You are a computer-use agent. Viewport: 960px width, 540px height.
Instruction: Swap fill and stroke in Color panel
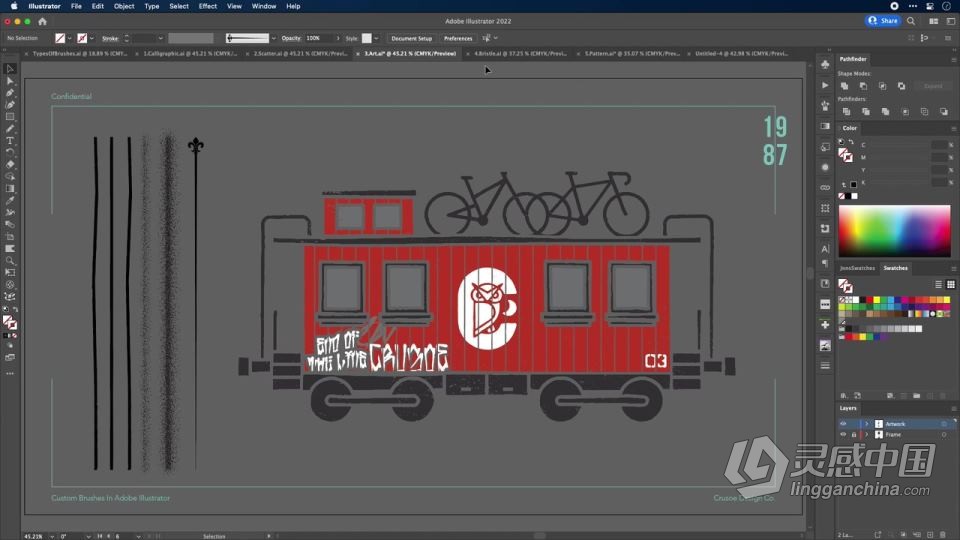pos(851,142)
